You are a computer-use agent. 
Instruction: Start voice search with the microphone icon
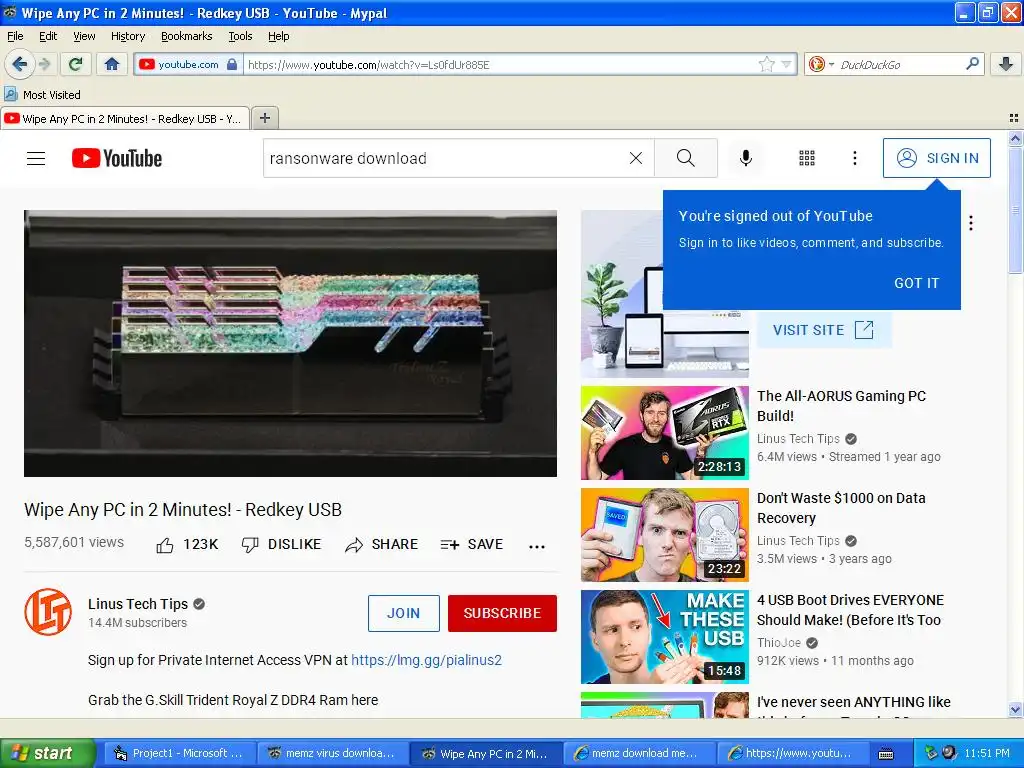click(746, 158)
